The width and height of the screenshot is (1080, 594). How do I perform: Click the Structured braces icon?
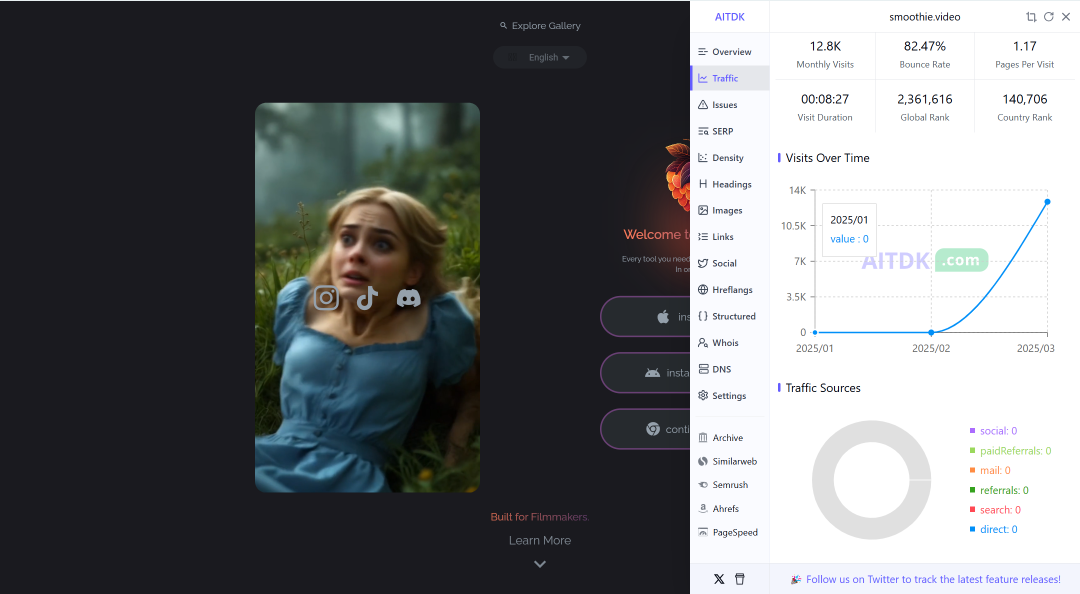coord(703,316)
